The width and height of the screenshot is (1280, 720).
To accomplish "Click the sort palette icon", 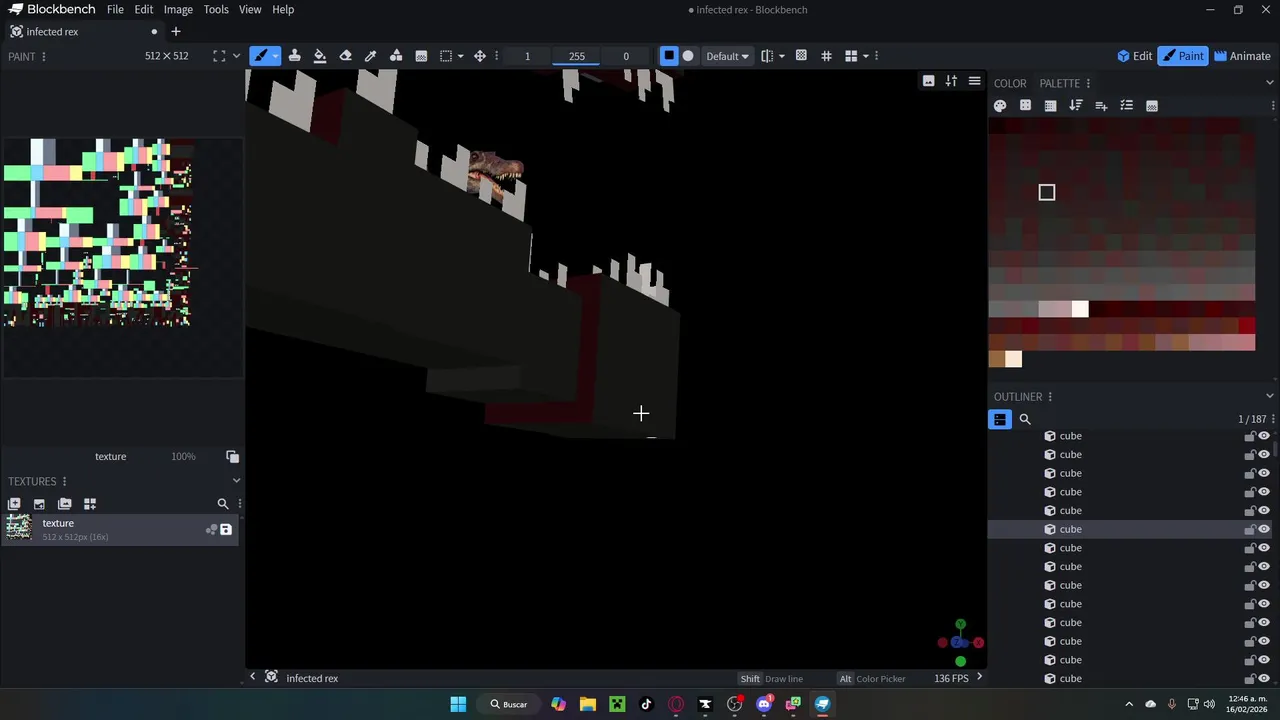I will pyautogui.click(x=1076, y=105).
